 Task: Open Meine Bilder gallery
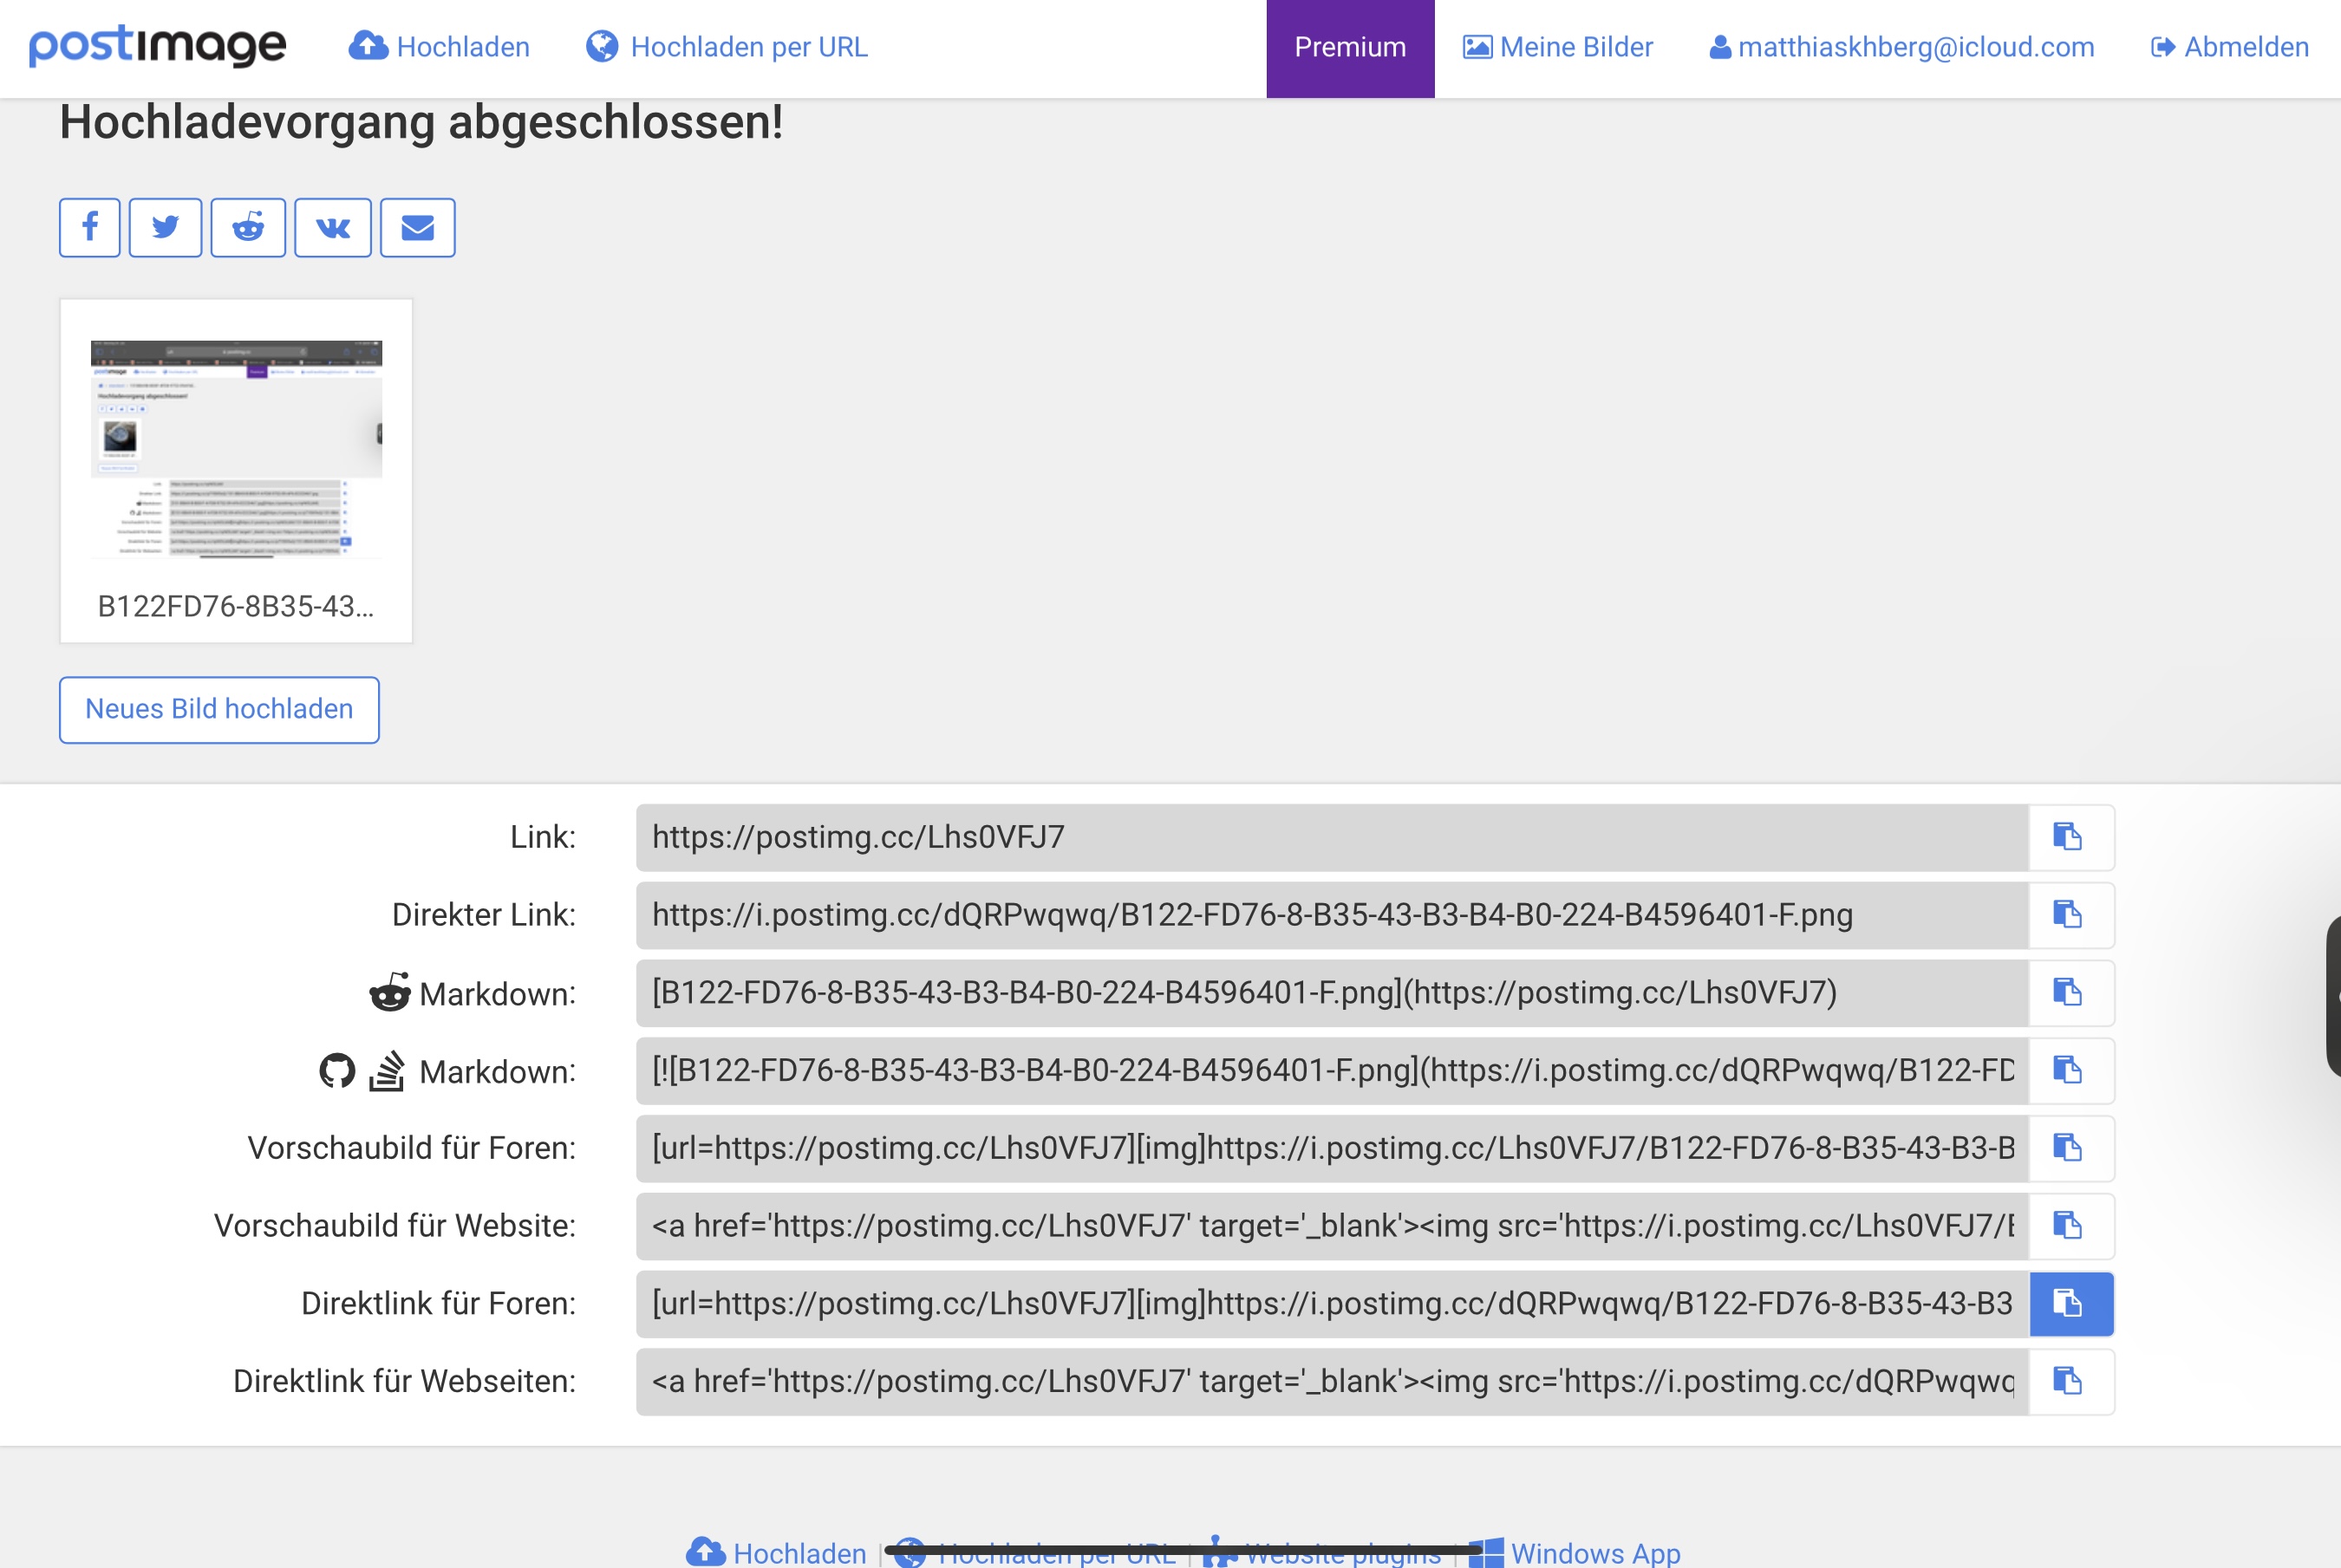click(1558, 48)
